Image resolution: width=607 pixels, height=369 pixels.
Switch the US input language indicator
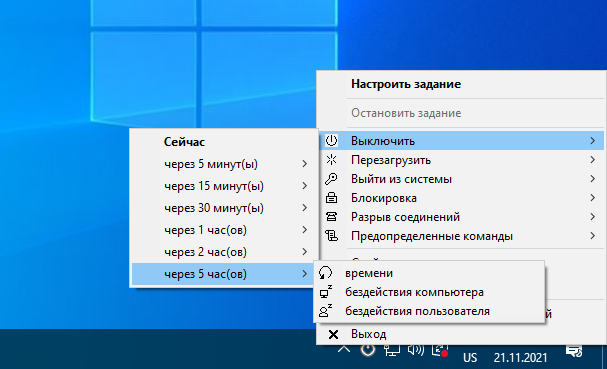click(x=470, y=357)
